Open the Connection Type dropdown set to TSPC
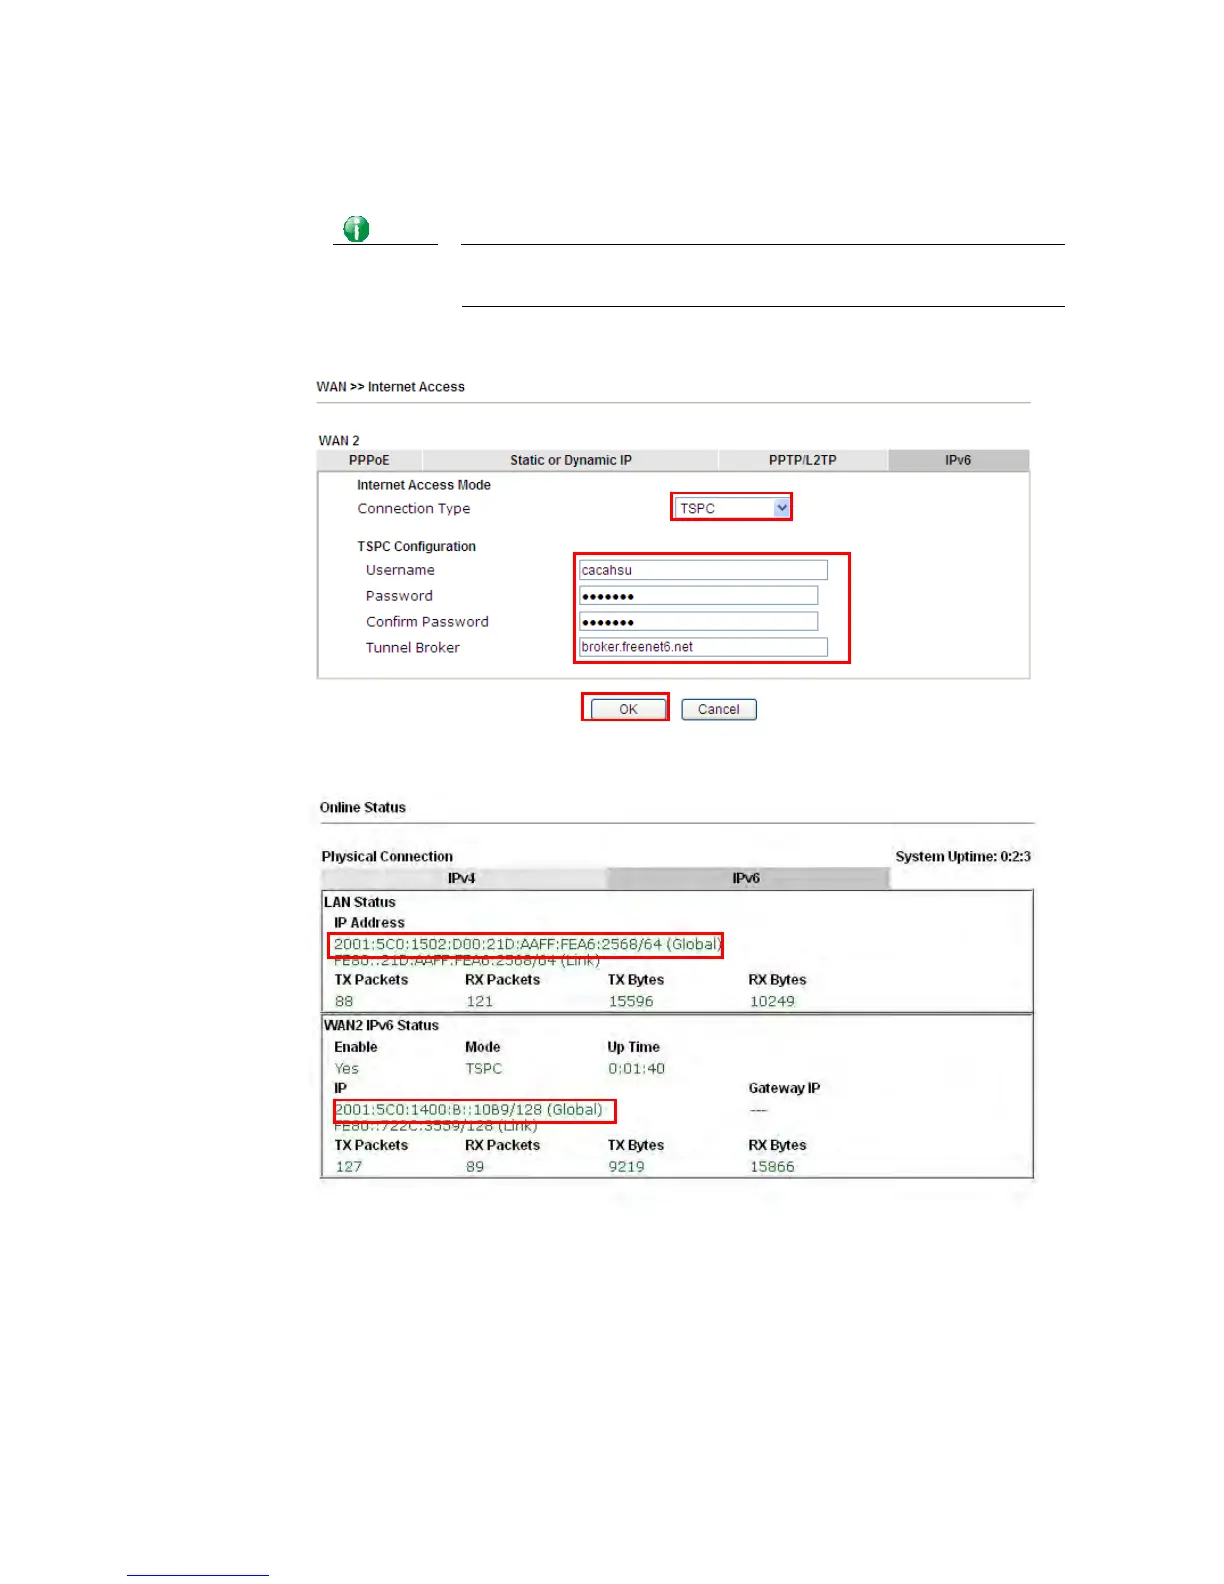1224x1584 pixels. 732,508
